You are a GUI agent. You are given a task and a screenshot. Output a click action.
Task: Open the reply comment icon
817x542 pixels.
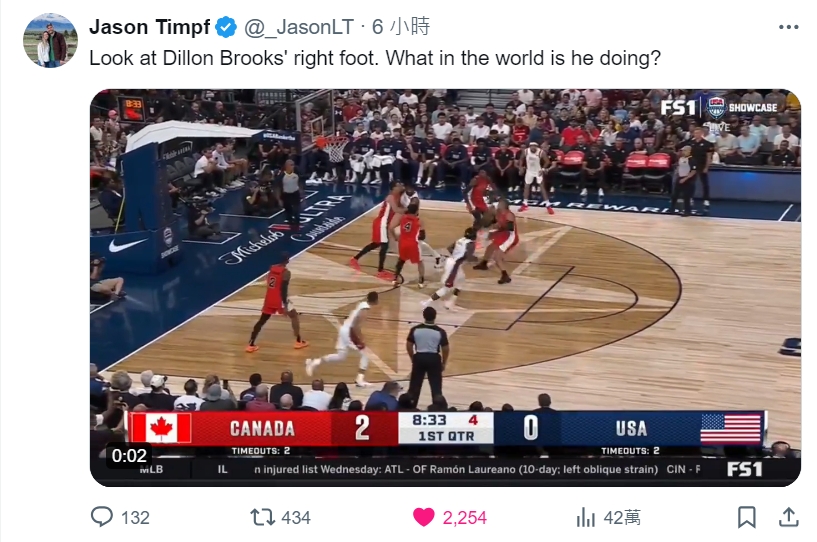pos(102,517)
